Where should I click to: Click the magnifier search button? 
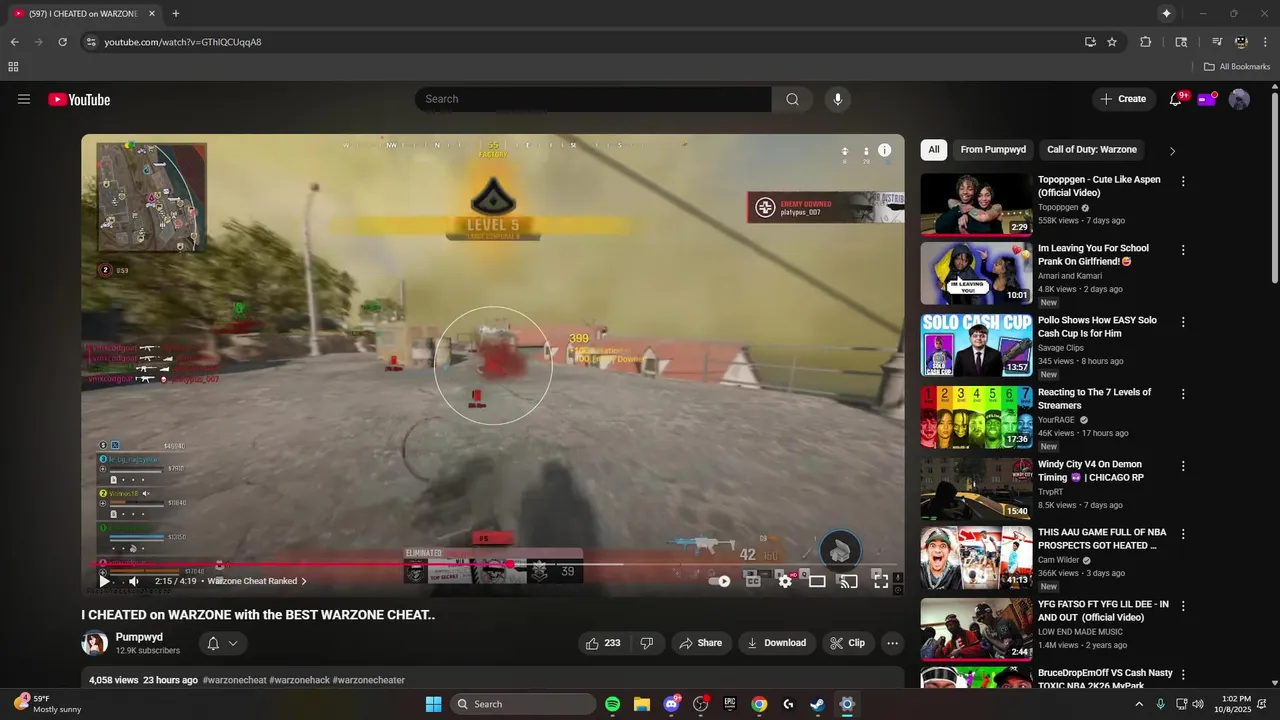[x=792, y=99]
